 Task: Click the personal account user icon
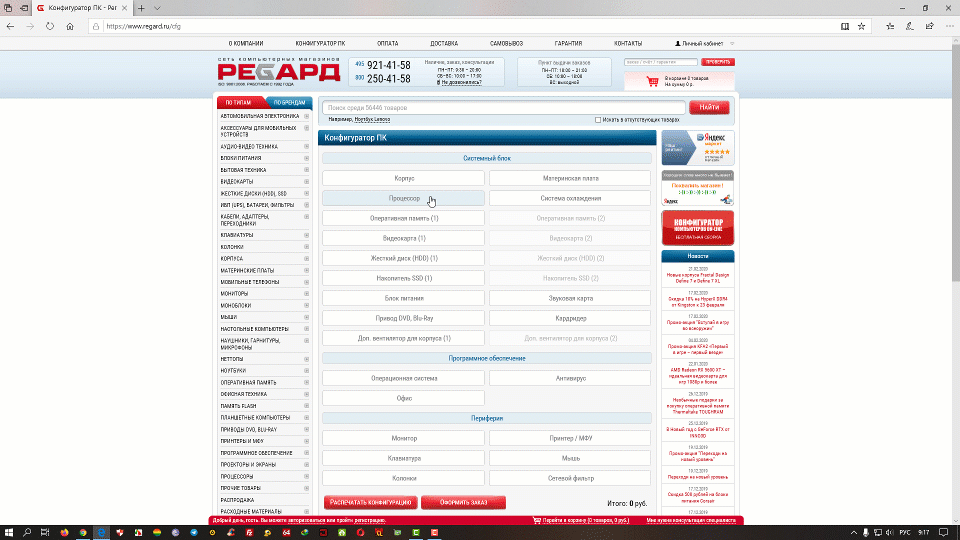click(678, 43)
